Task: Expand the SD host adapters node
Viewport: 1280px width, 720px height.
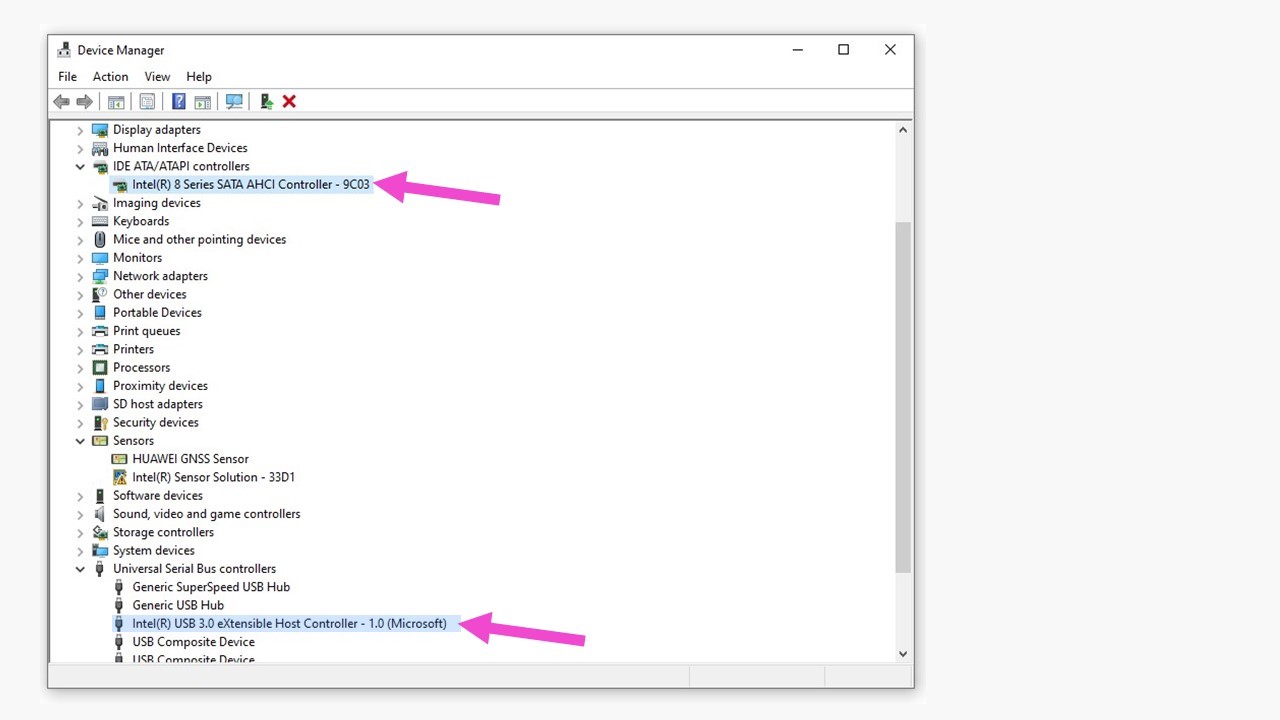Action: 81,404
